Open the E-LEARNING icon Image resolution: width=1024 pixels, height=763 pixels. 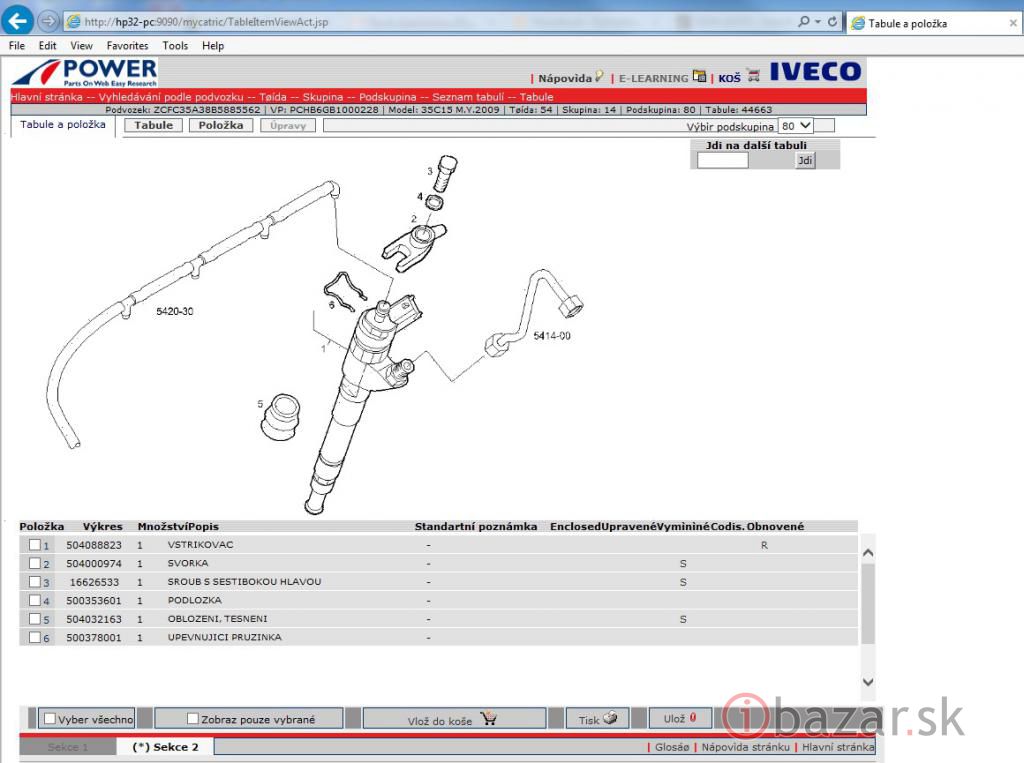click(x=699, y=76)
